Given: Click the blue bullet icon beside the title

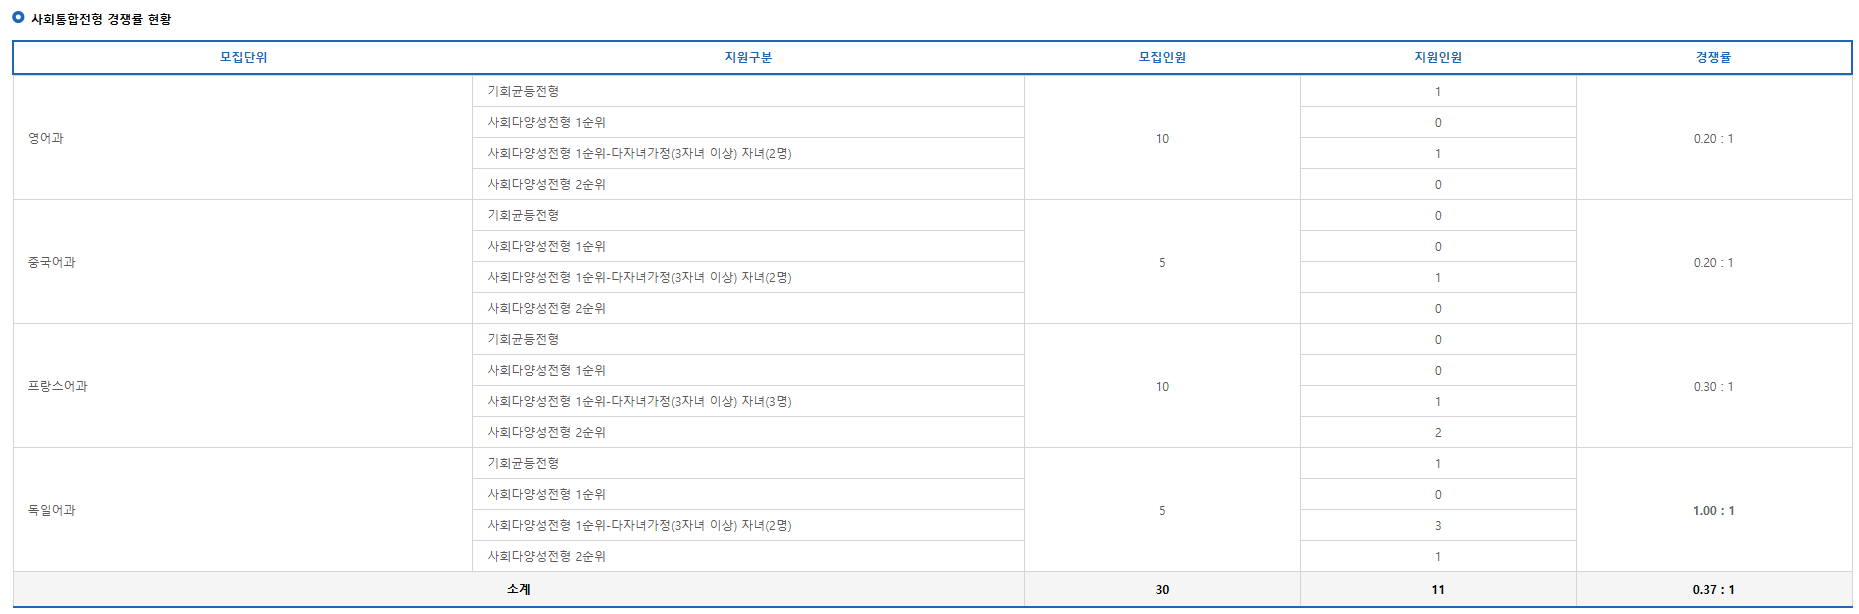Looking at the screenshot, I should click(x=18, y=18).
